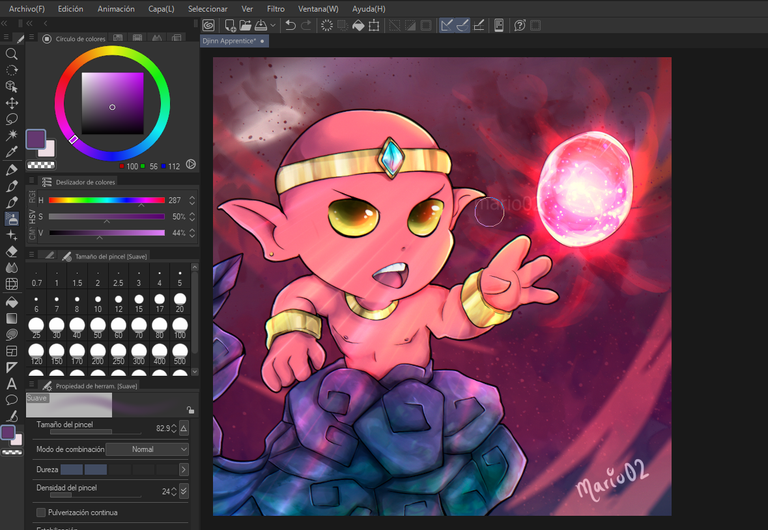The width and height of the screenshot is (768, 530).
Task: Select the transparent color swatch
Action: tap(40, 164)
